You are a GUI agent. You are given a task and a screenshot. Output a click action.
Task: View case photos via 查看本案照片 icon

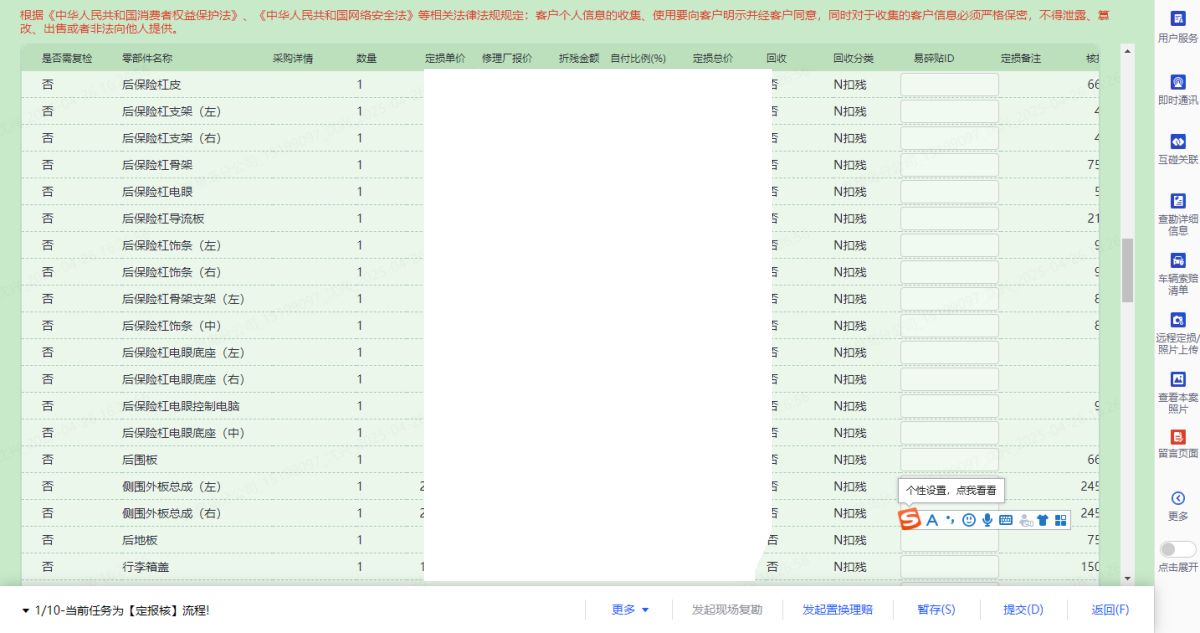tap(1177, 379)
